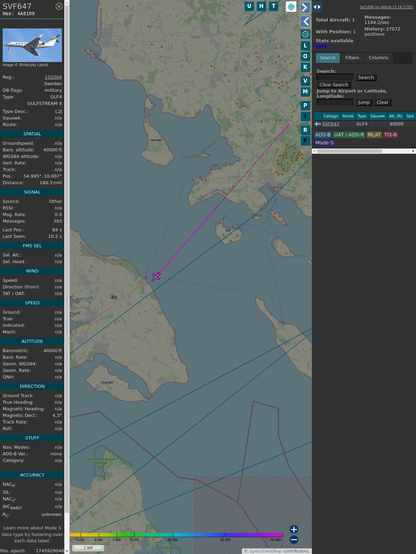Toggle sidebar width with double-arrow button
This screenshot has width=416, height=554.
point(317,7)
